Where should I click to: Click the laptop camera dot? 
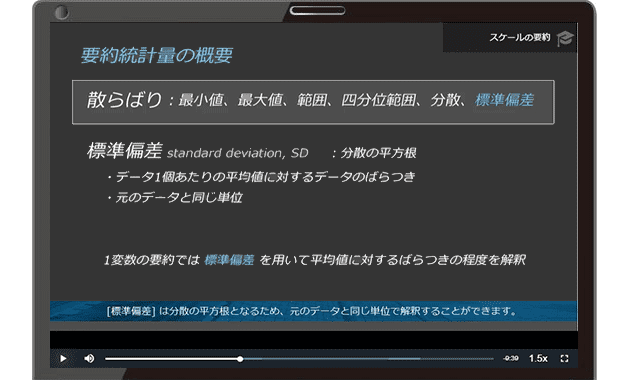pos(61,12)
